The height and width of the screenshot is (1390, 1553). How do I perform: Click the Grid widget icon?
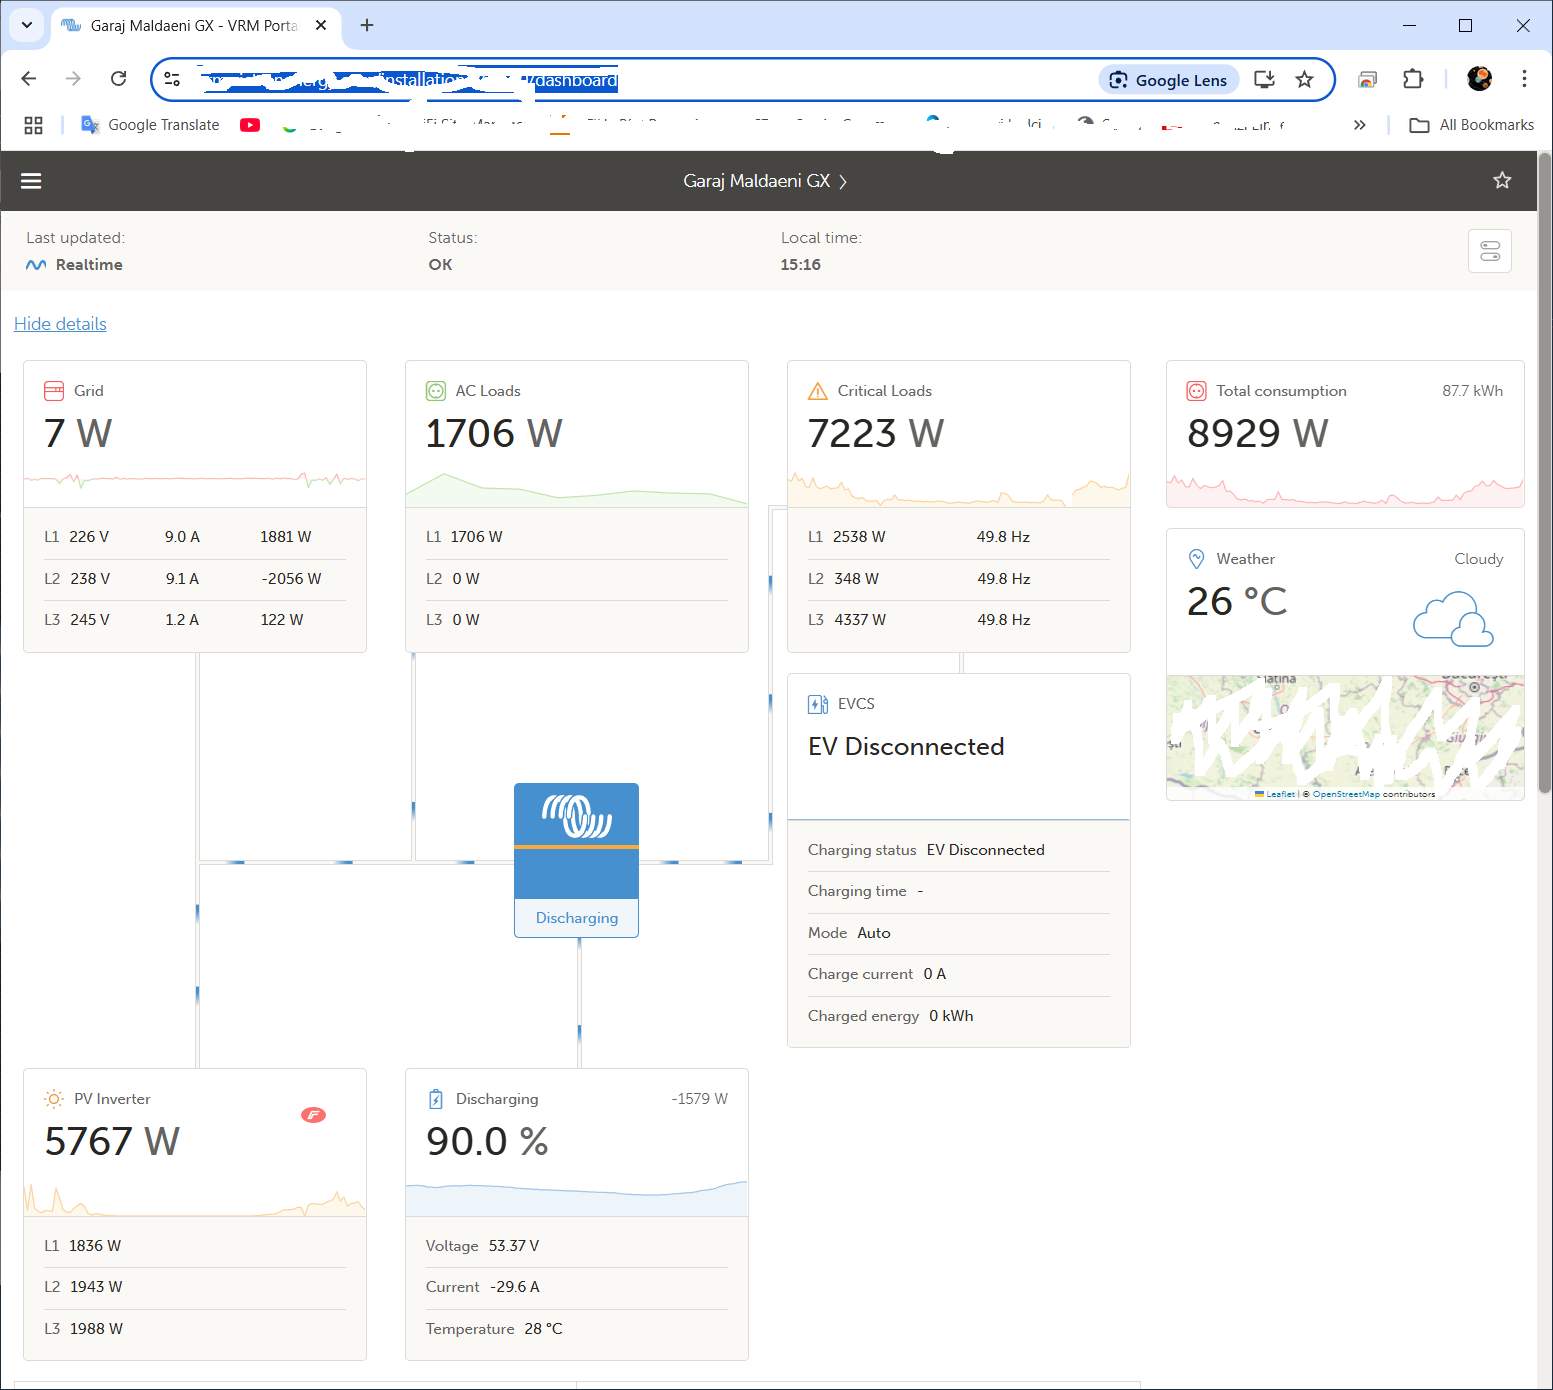point(54,391)
